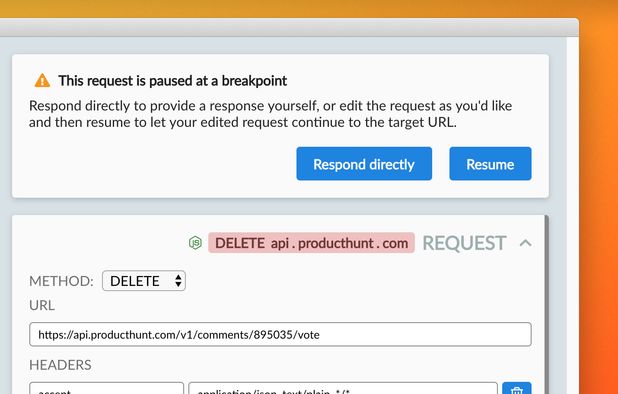Click the "This request is paused at a breakpoint" heading
Viewport: 618px width, 394px height.
173,80
